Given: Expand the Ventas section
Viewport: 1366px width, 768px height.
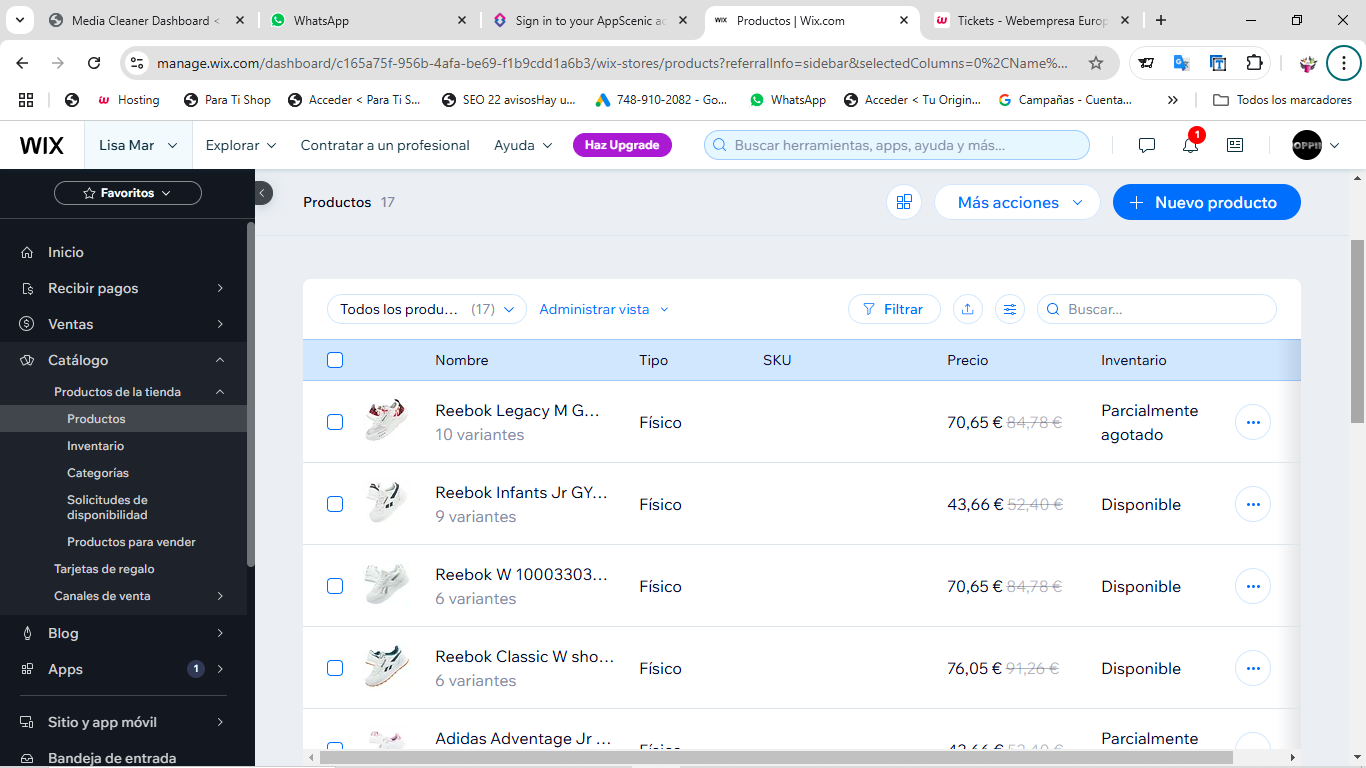Looking at the screenshot, I should point(124,324).
